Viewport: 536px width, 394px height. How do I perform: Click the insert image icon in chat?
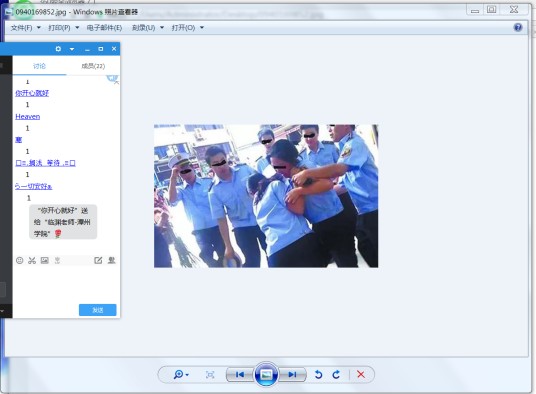click(44, 260)
